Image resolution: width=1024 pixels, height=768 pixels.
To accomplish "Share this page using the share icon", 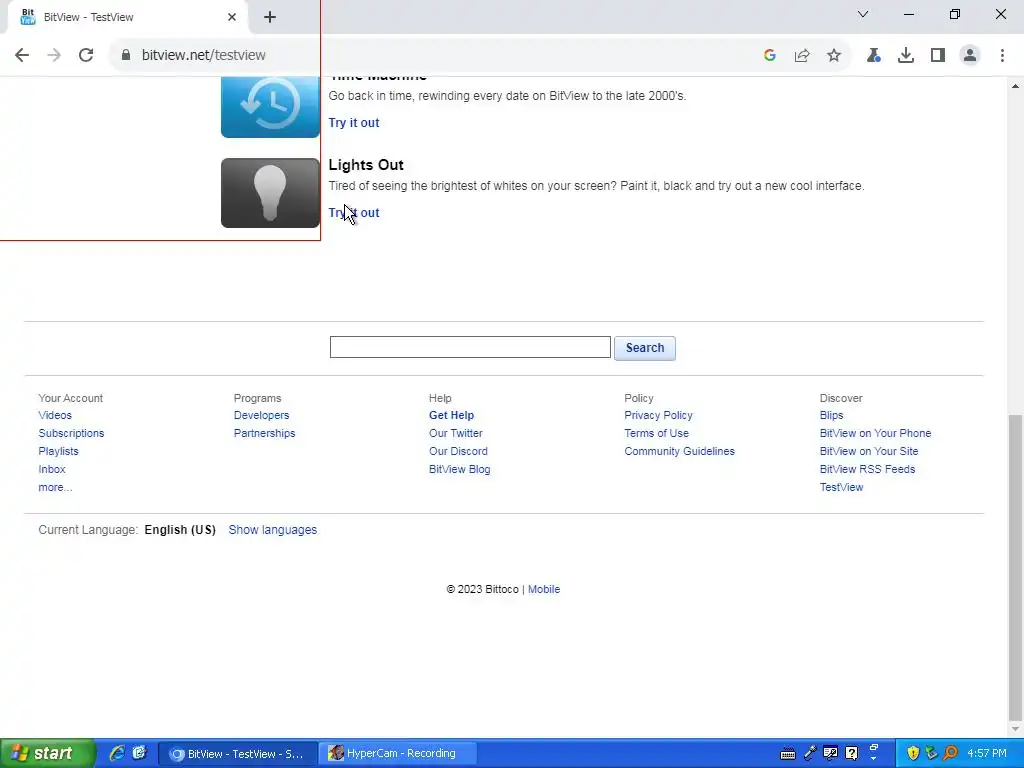I will (802, 56).
